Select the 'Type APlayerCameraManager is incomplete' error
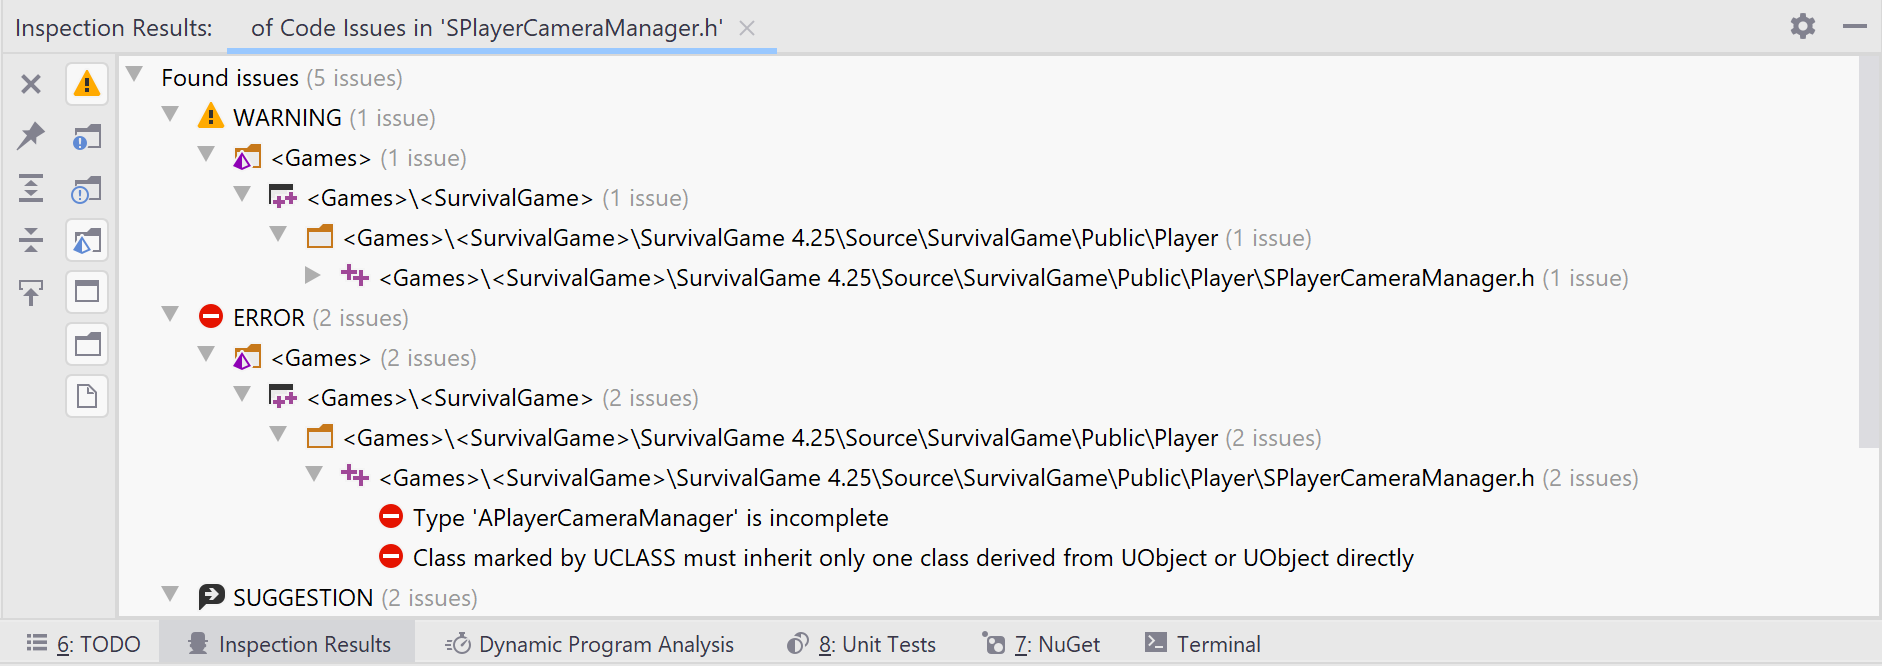 tap(650, 518)
